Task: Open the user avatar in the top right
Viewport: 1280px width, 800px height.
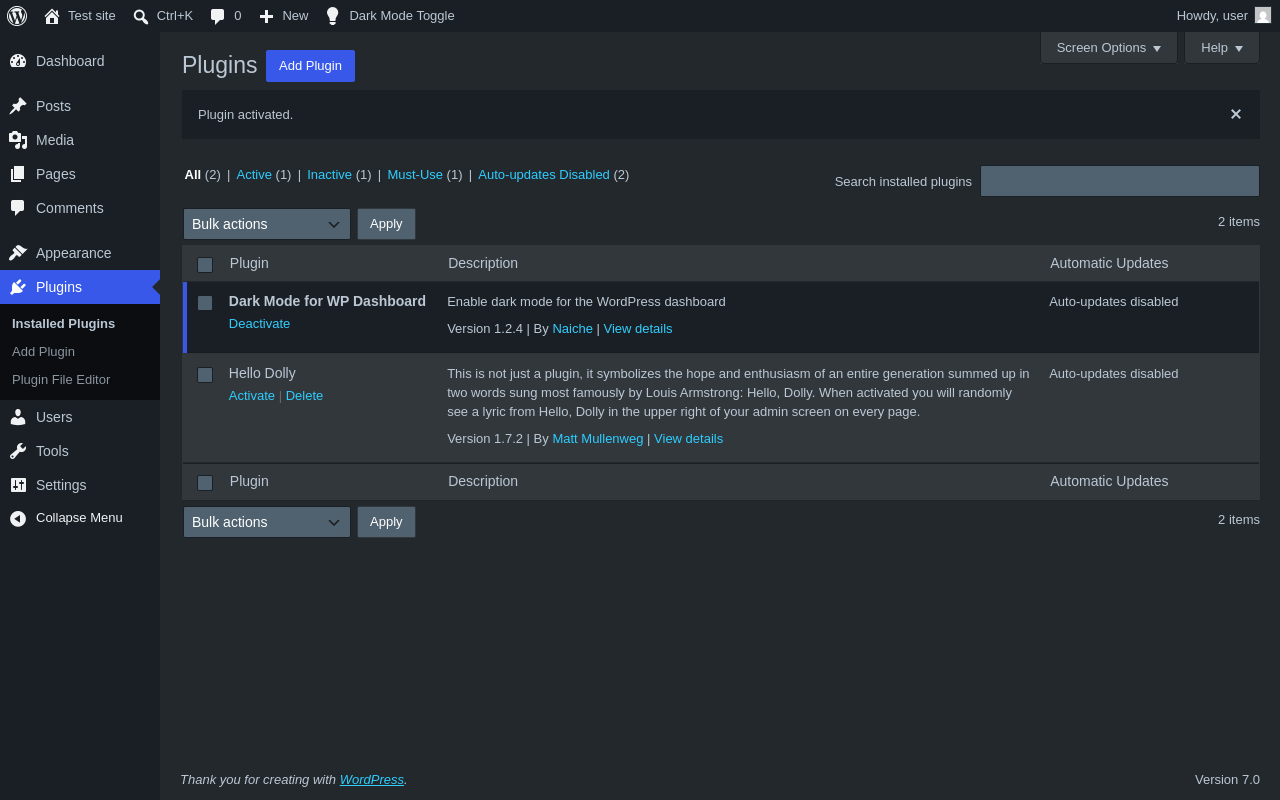Action: tap(1263, 15)
